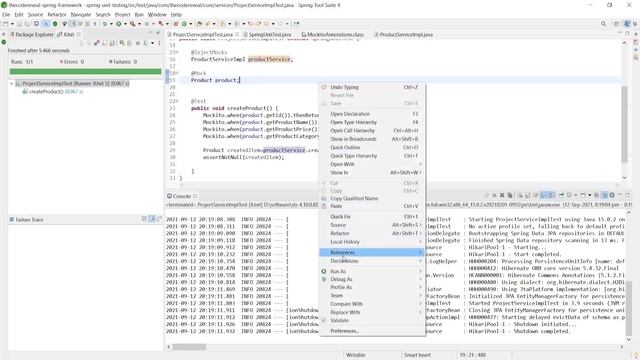Click Remove All Terminated Launches in Console
This screenshot has height=360, width=640.
pos(510,196)
